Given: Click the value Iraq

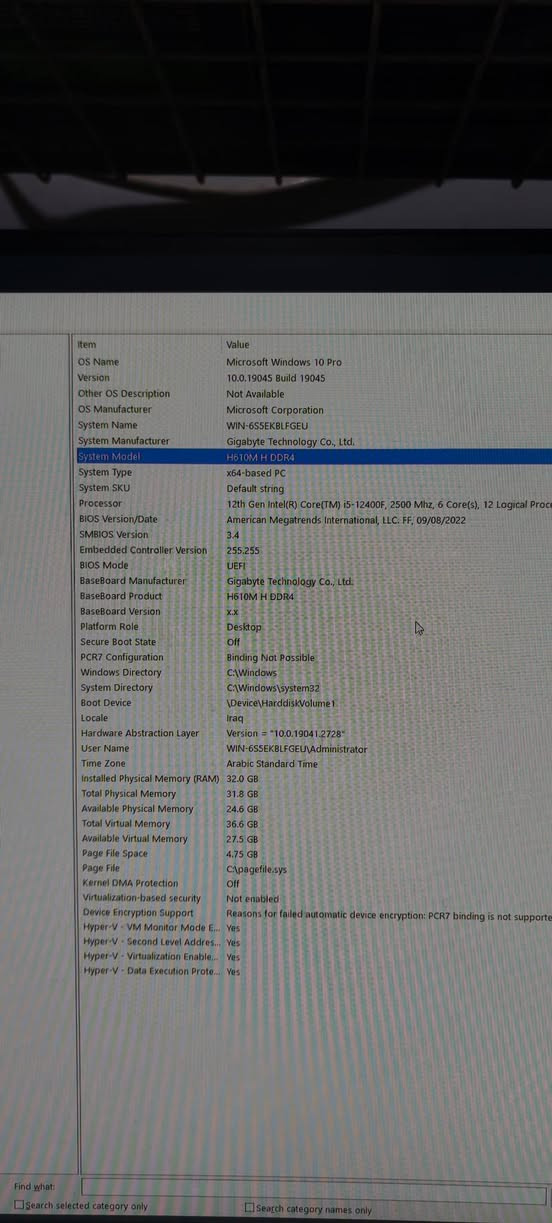Looking at the screenshot, I should click(x=235, y=718).
